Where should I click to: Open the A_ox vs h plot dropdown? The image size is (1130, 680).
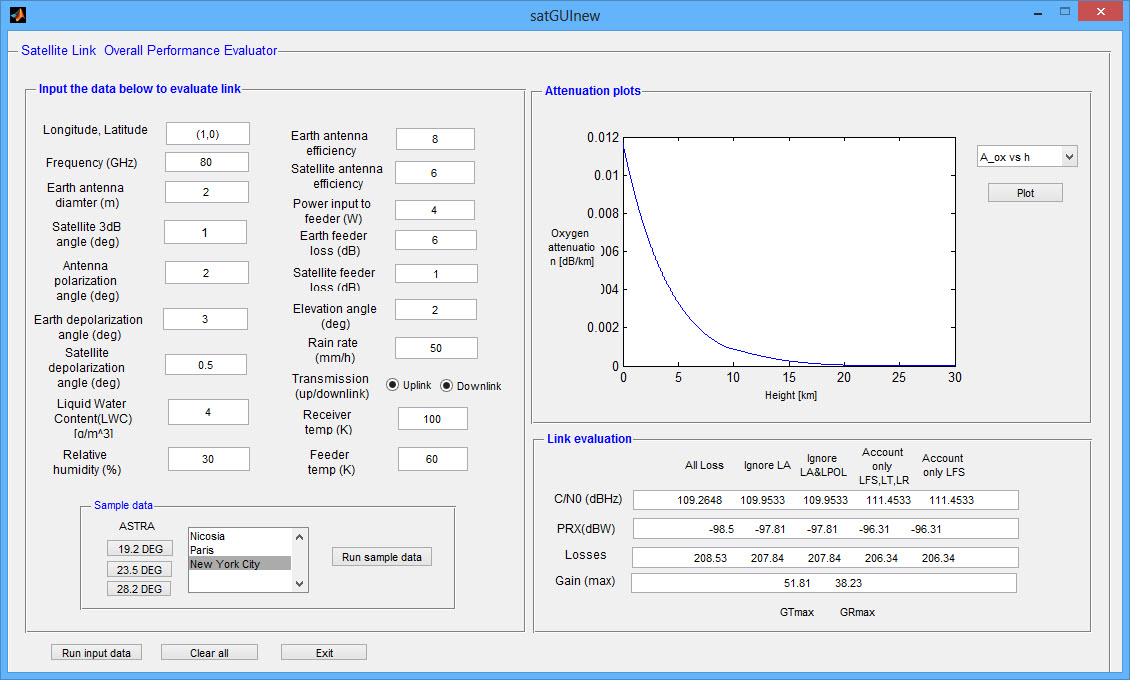[x=1027, y=156]
